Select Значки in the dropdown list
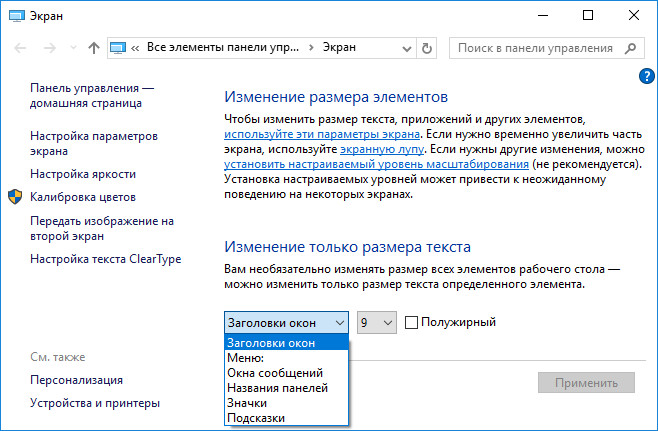This screenshot has height=431, width=658. [x=286, y=403]
